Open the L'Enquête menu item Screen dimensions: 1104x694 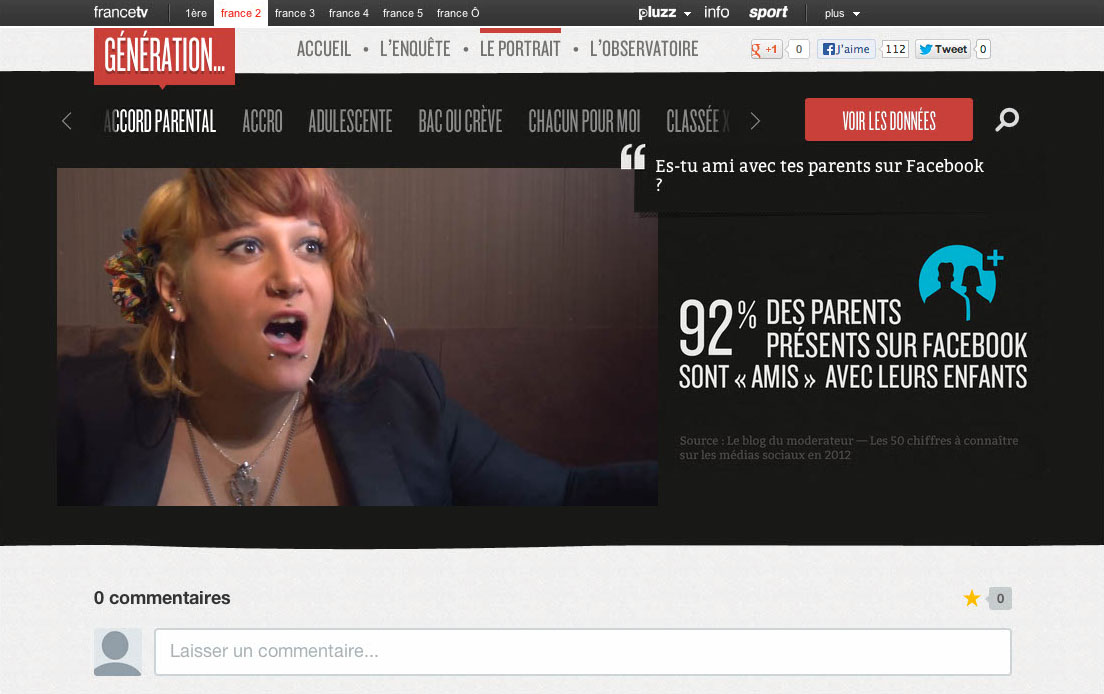415,49
